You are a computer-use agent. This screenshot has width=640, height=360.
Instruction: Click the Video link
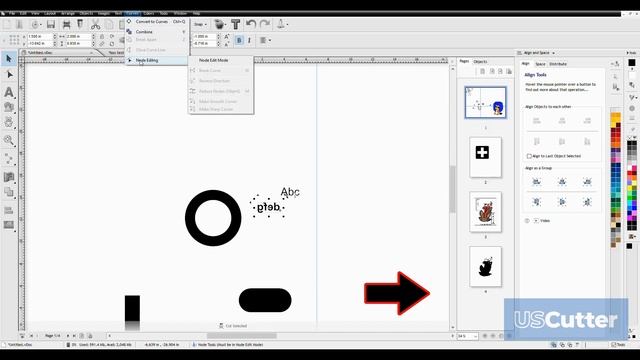point(545,221)
